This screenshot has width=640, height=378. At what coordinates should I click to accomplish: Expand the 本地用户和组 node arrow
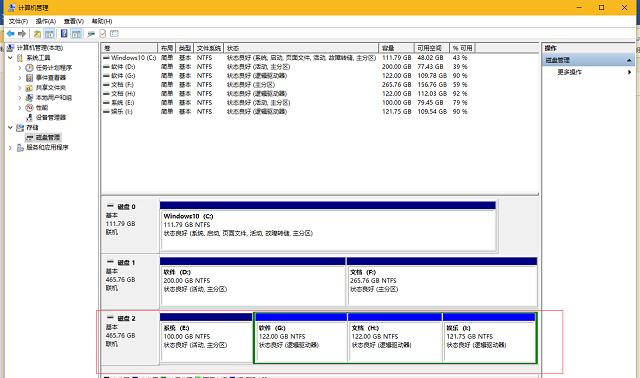click(20, 98)
